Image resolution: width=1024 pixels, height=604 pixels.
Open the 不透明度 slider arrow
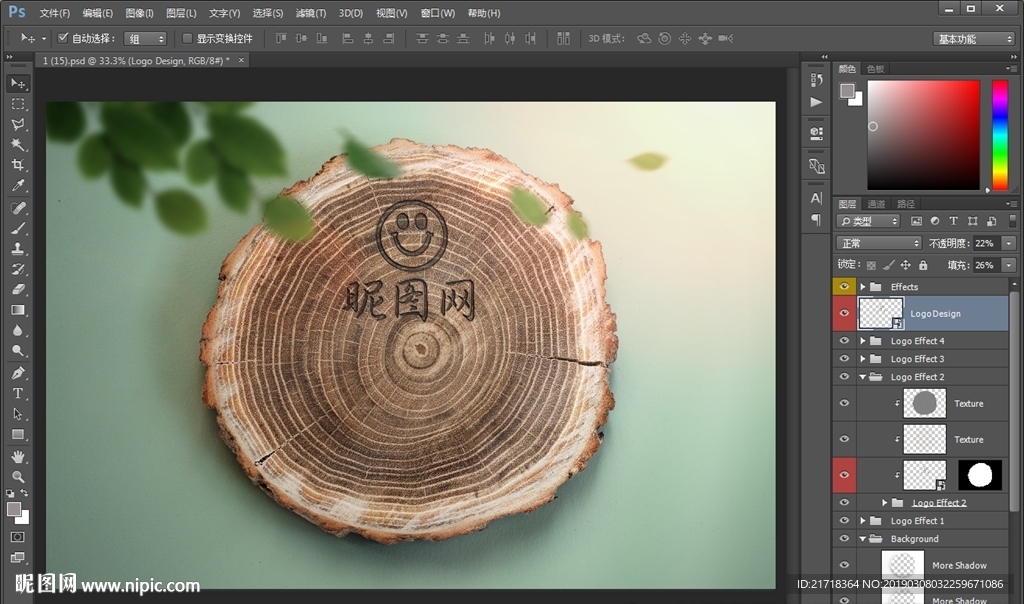[1009, 244]
